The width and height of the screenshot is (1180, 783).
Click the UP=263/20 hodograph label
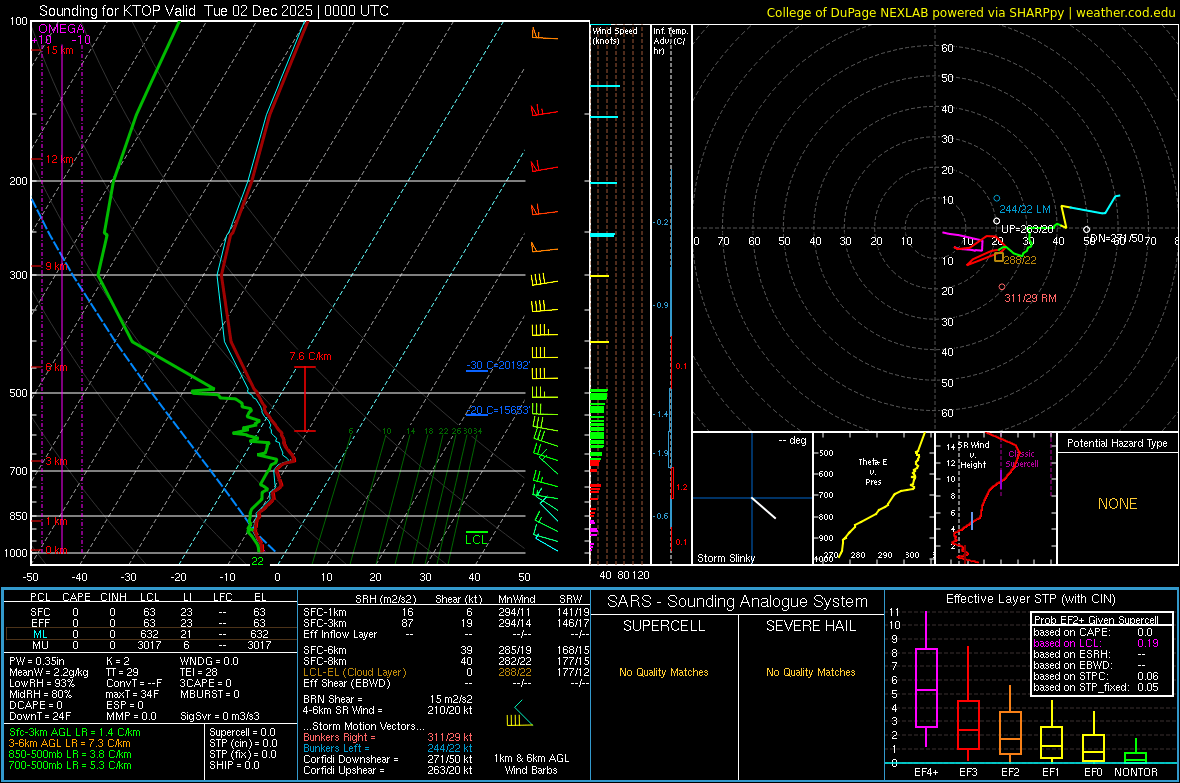[x=1027, y=229]
